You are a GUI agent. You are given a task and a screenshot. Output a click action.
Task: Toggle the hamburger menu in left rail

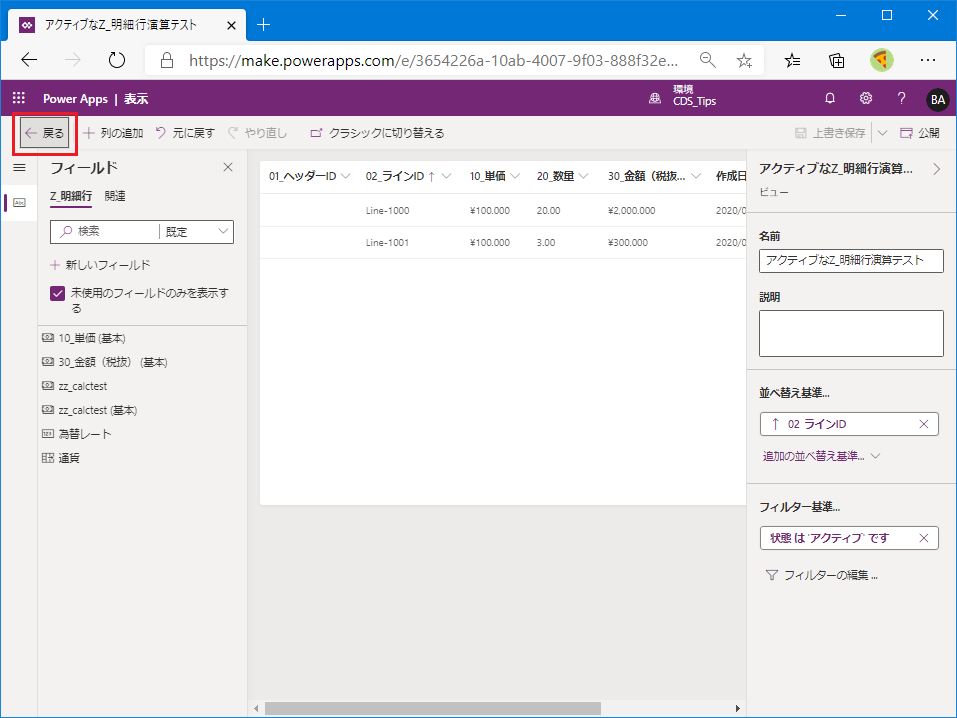point(20,167)
